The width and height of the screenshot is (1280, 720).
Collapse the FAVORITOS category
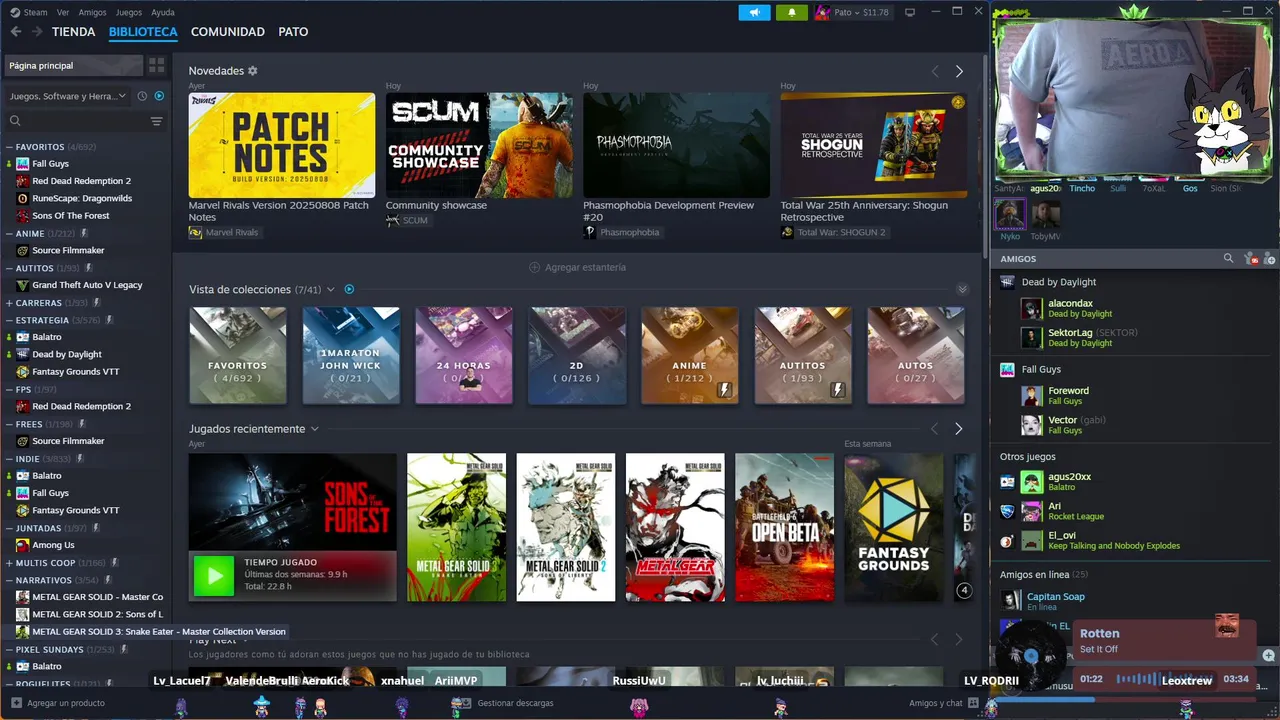(9, 147)
